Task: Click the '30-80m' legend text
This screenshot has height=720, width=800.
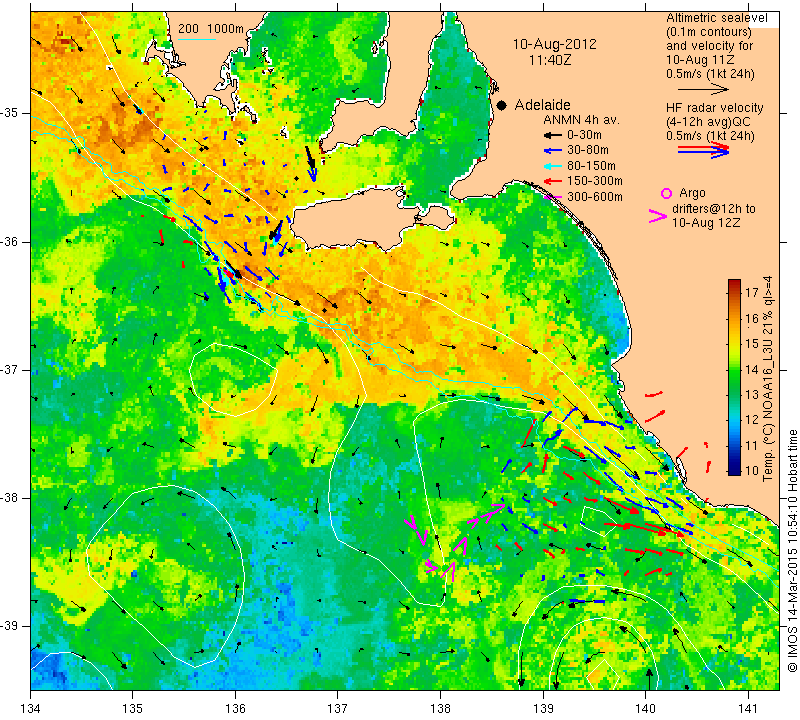Action: (x=588, y=151)
